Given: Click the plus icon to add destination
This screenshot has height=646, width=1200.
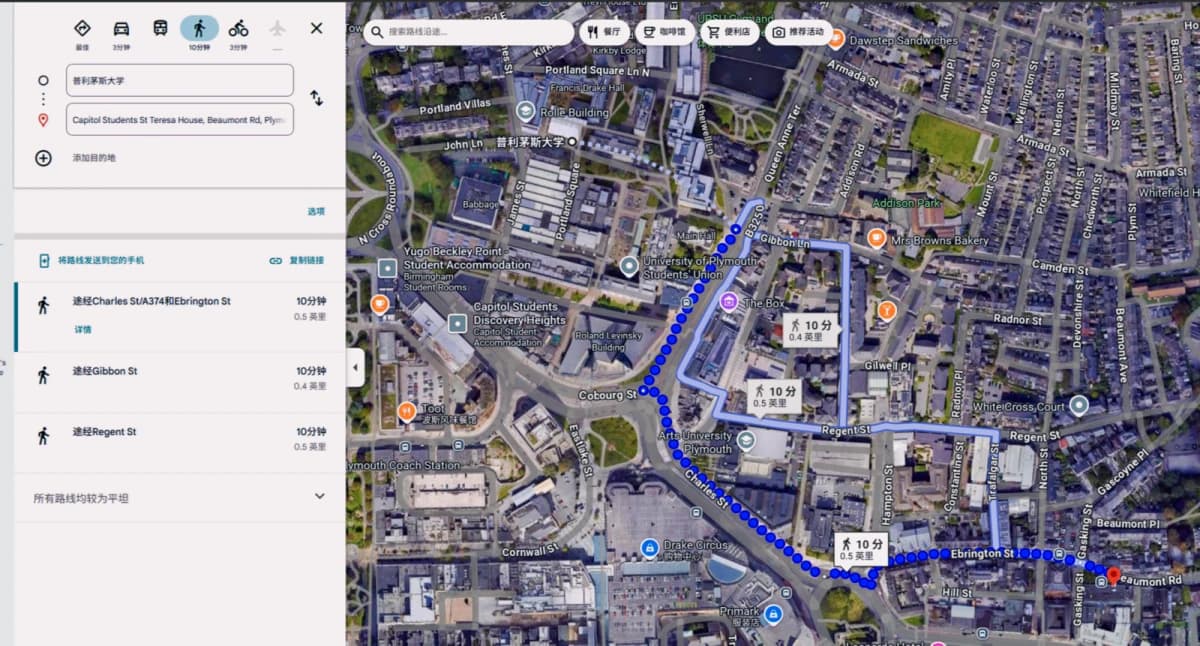Looking at the screenshot, I should 43,158.
